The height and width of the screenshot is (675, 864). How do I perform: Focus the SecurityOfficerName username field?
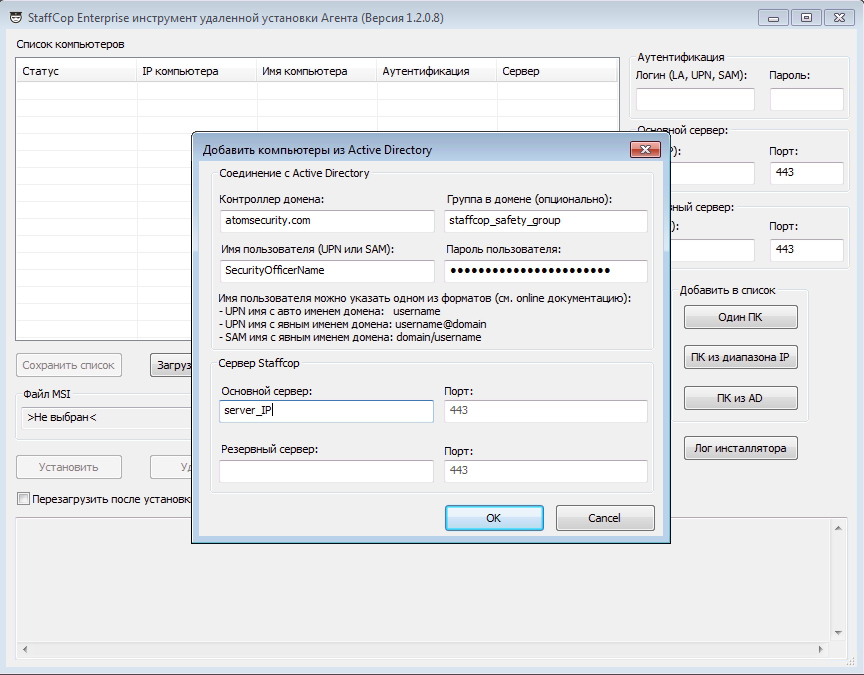pos(326,271)
